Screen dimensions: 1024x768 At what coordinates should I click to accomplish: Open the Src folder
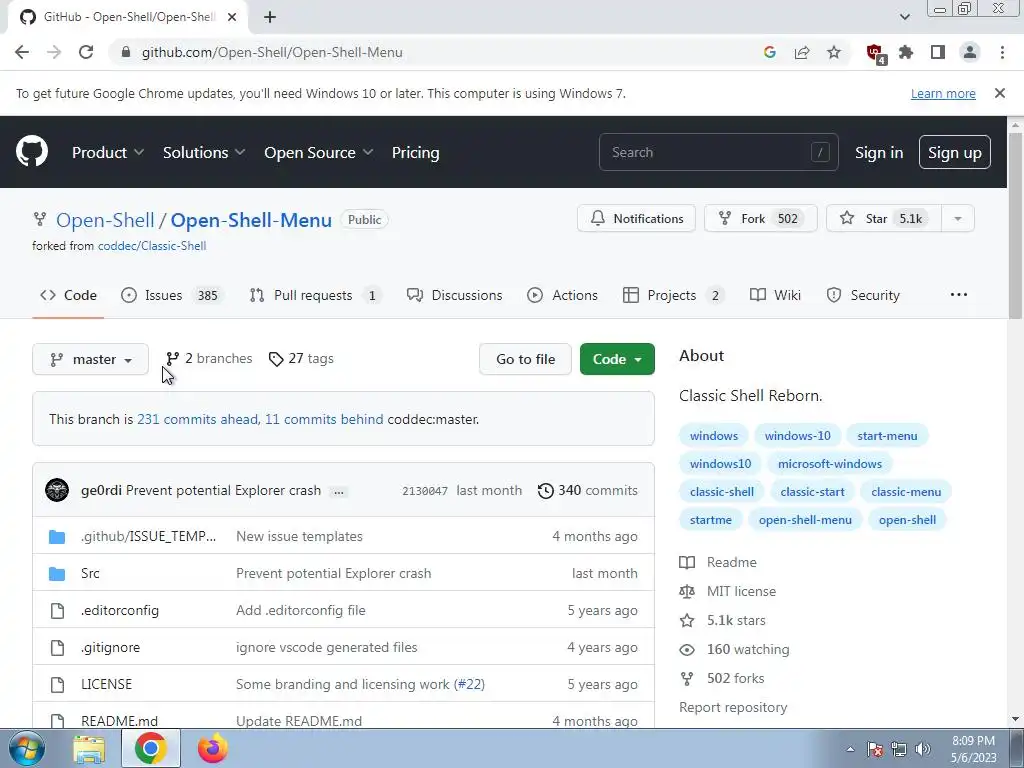[x=90, y=573]
